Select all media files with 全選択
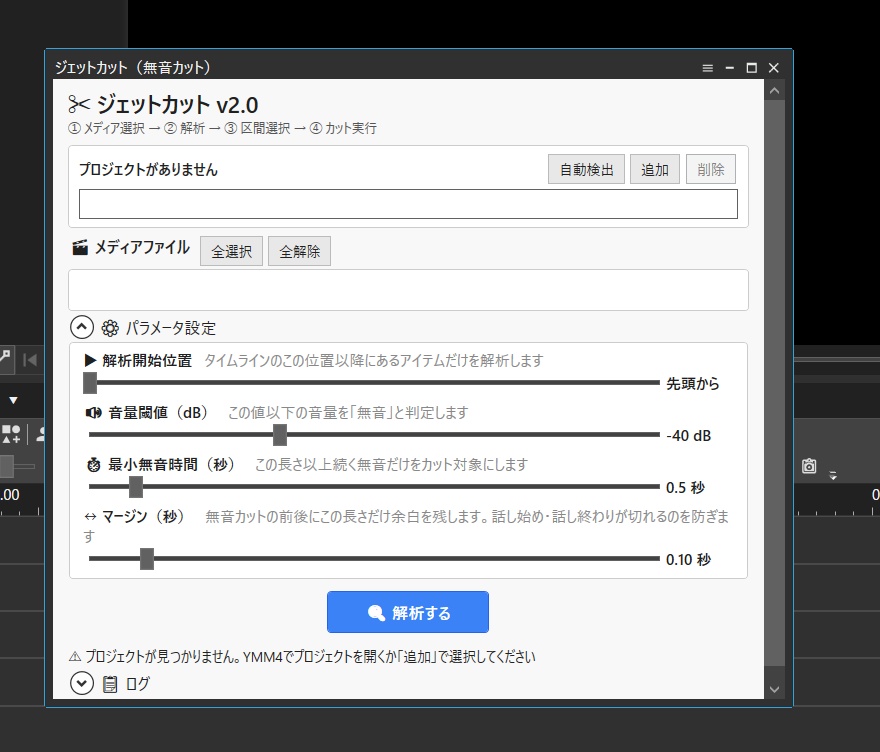This screenshot has width=880, height=752. [231, 251]
